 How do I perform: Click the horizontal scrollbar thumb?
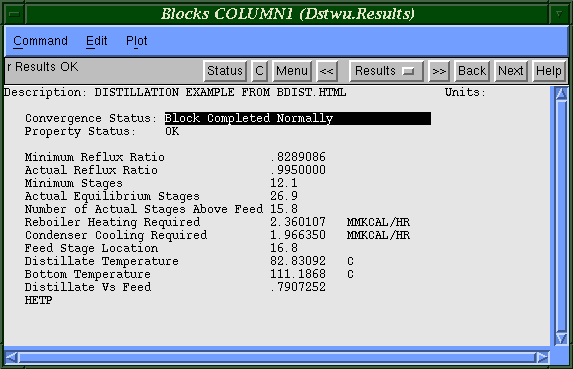[x=277, y=357]
